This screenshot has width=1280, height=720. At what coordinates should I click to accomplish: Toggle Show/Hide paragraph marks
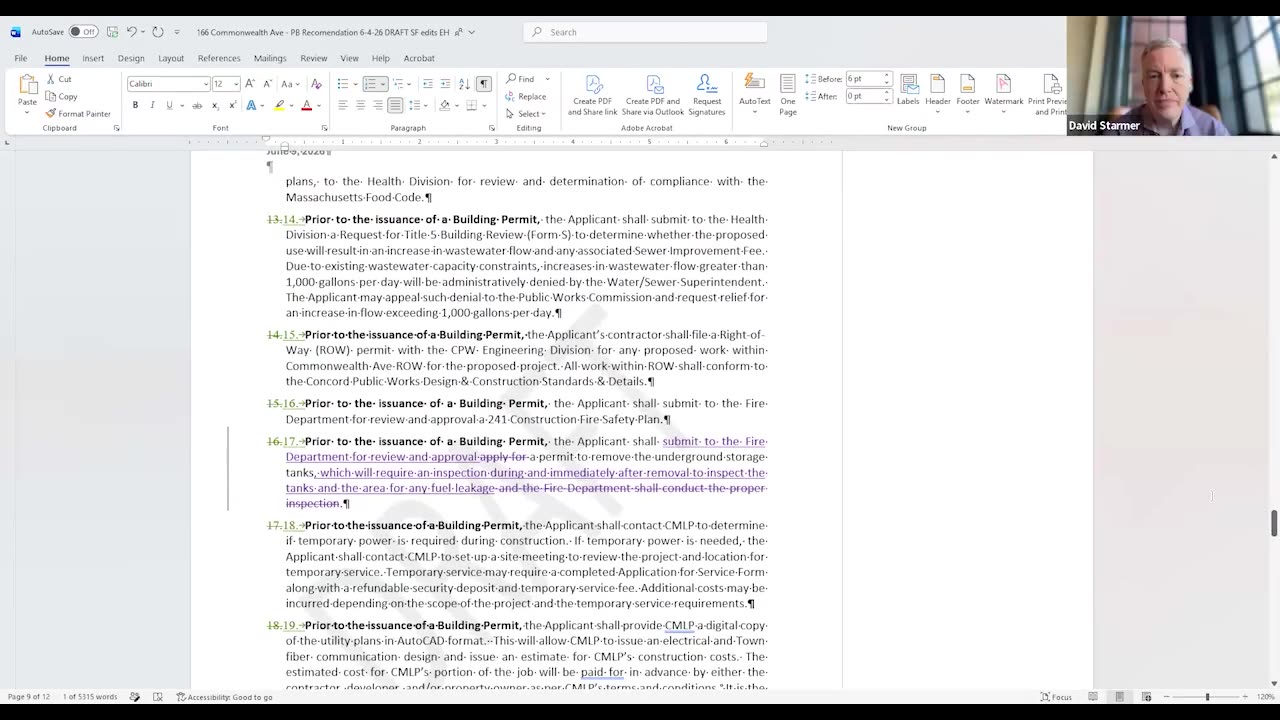[x=484, y=84]
